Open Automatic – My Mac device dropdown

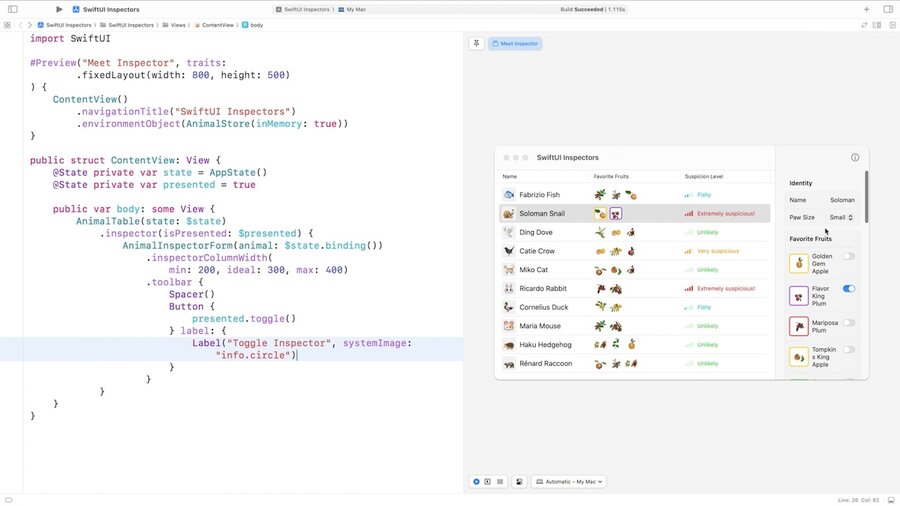[569, 482]
